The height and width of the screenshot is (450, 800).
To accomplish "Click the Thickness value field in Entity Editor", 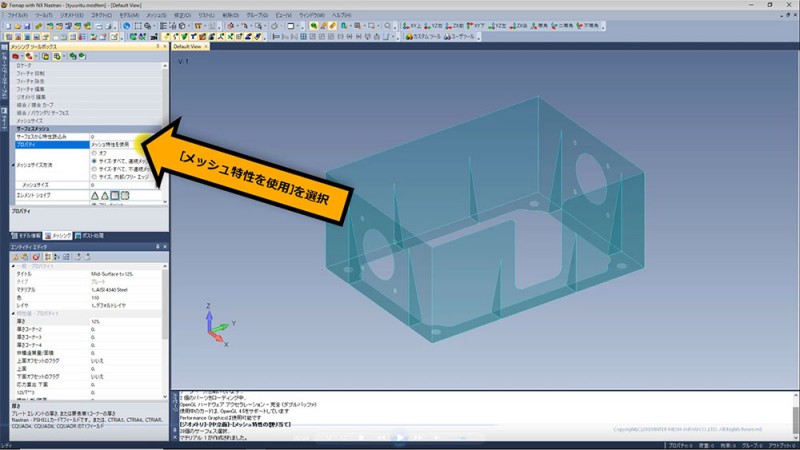I will pyautogui.click(x=126, y=321).
